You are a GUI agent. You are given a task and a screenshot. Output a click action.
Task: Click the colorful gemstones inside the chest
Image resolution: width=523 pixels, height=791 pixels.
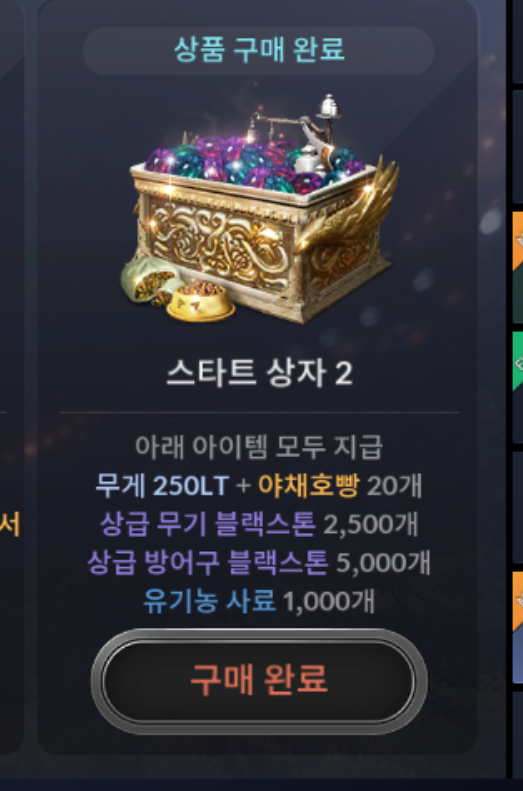[252, 162]
